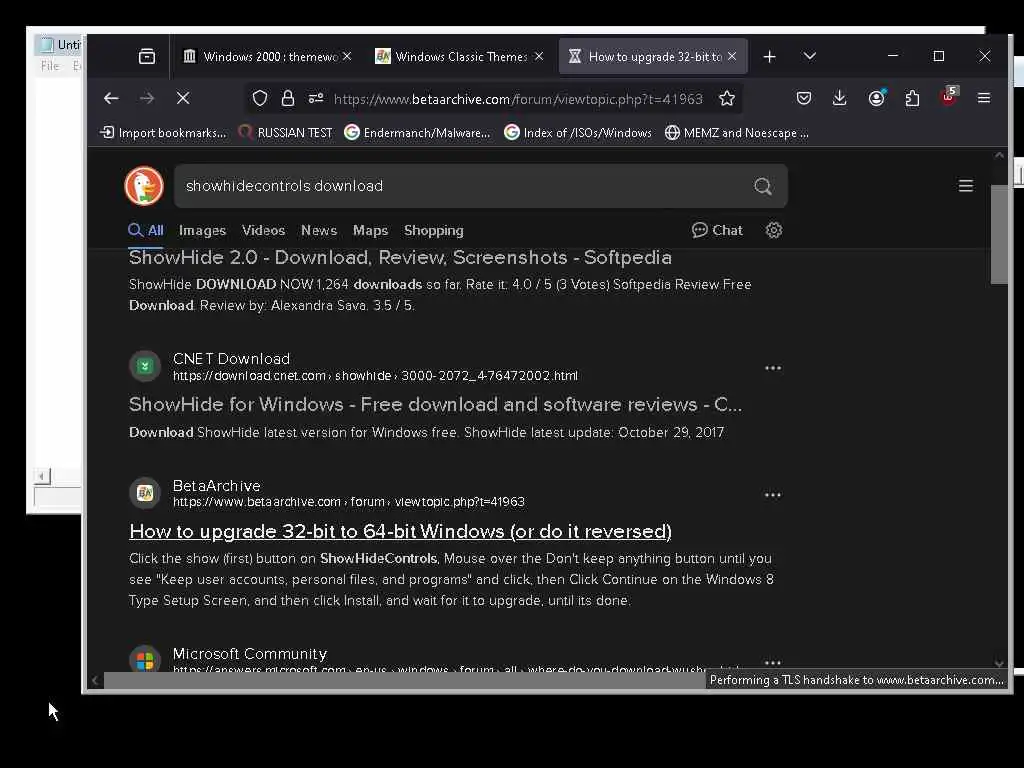1024x768 pixels.
Task: Open How to upgrade 32-bit to 64-bit link
Action: 400,531
